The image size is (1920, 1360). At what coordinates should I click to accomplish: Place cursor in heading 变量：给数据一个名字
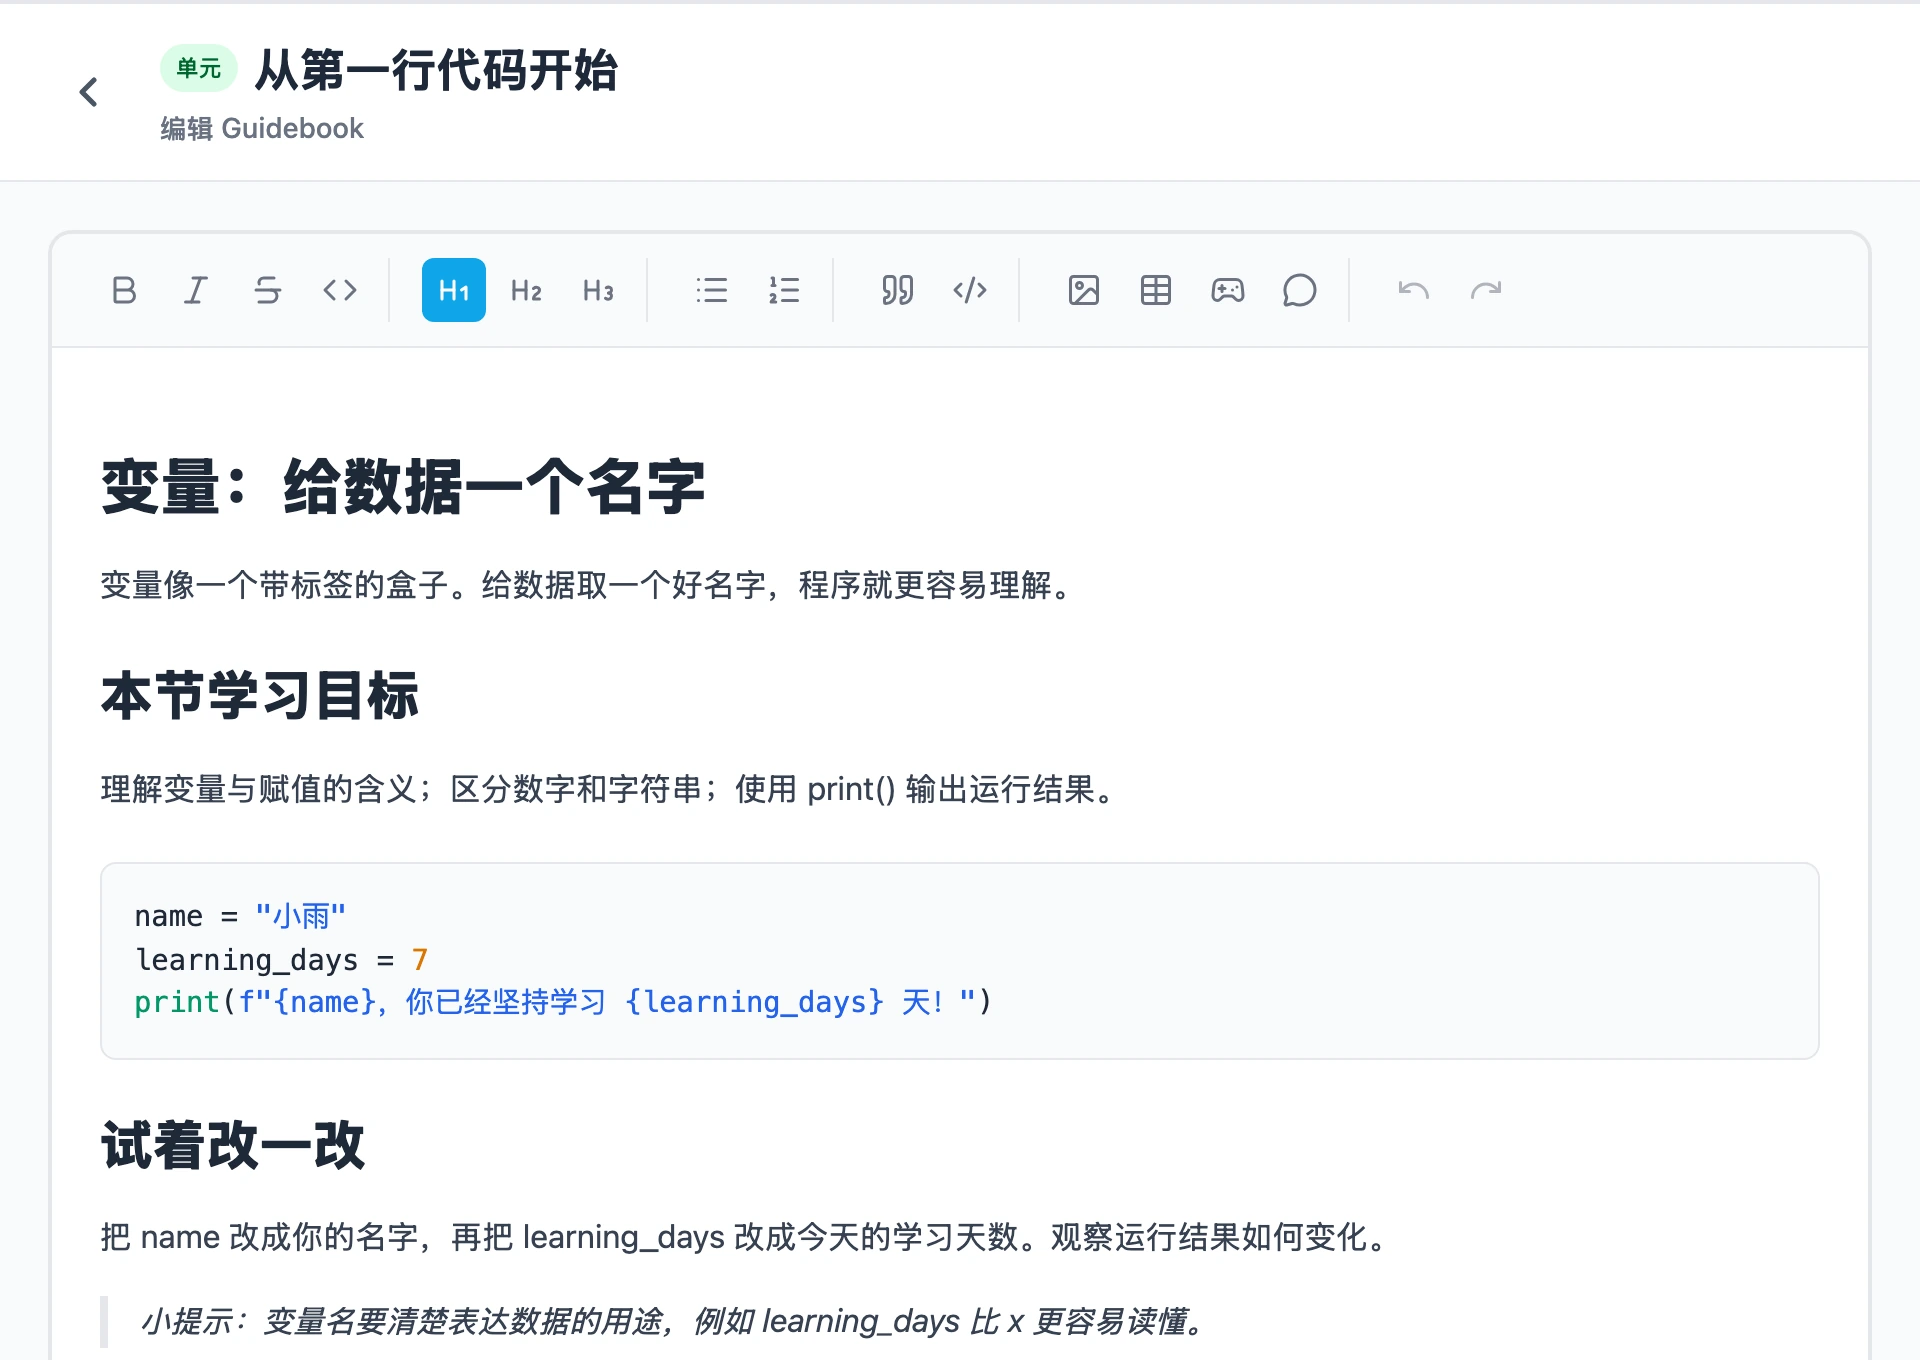[x=404, y=487]
